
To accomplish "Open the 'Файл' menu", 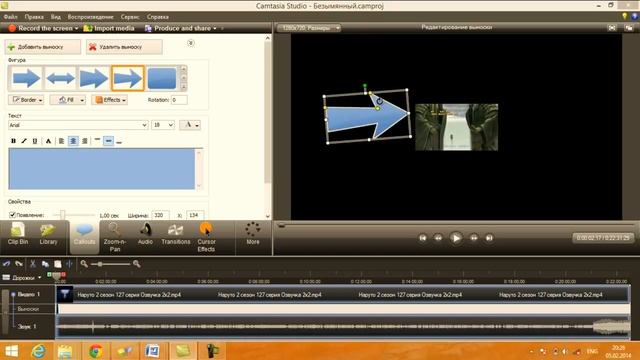I will point(10,17).
